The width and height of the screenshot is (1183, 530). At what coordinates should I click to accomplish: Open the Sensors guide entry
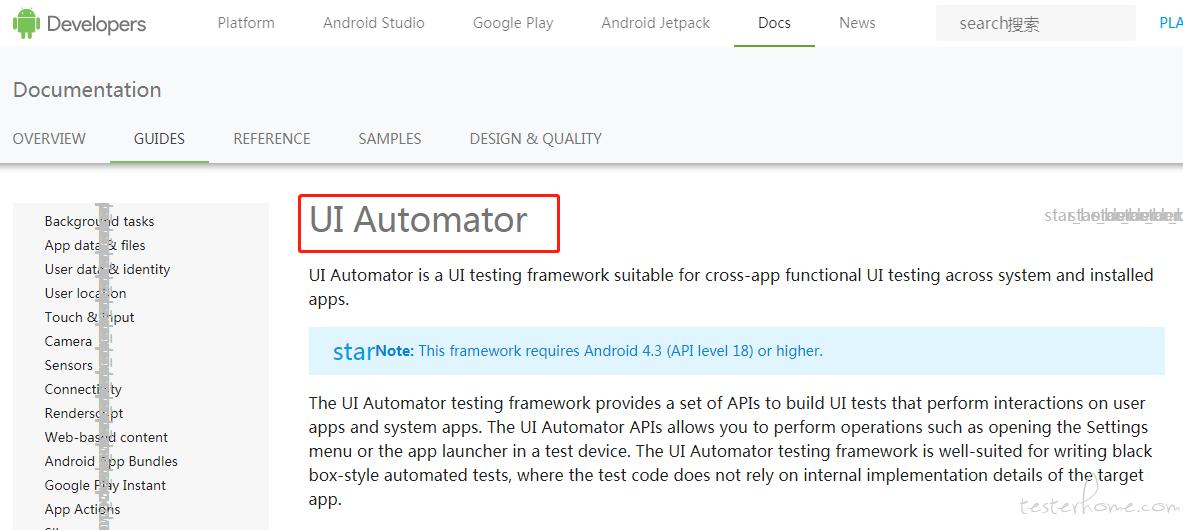click(x=69, y=365)
